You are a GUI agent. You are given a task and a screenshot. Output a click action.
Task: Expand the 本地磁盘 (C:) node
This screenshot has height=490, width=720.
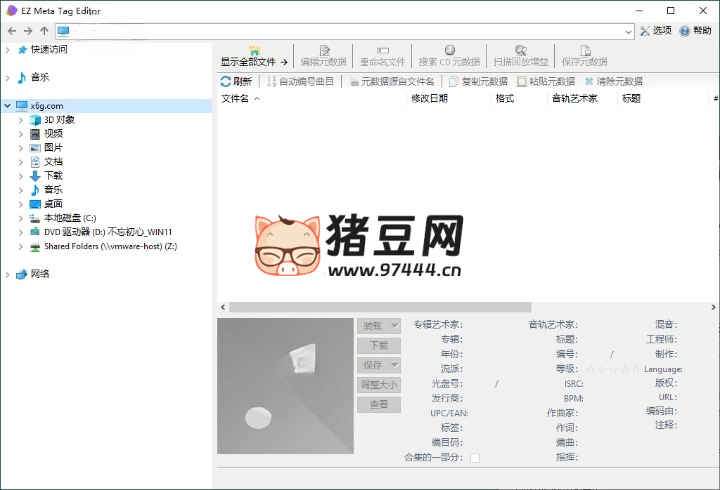[21, 218]
